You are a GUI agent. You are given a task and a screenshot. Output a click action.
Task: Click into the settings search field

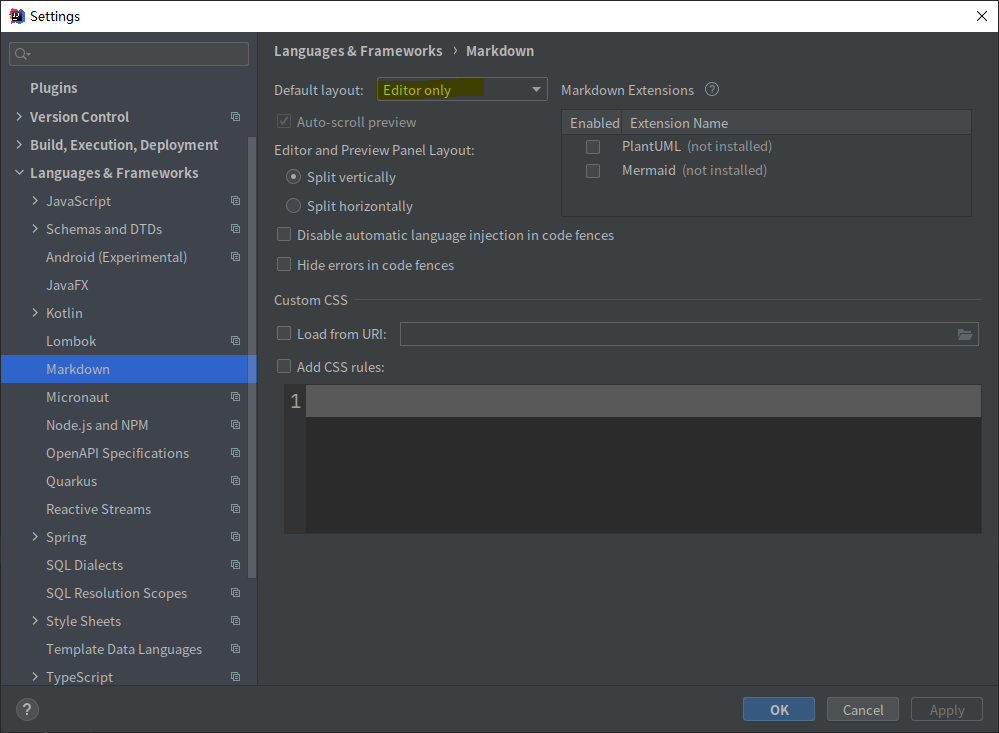point(129,54)
